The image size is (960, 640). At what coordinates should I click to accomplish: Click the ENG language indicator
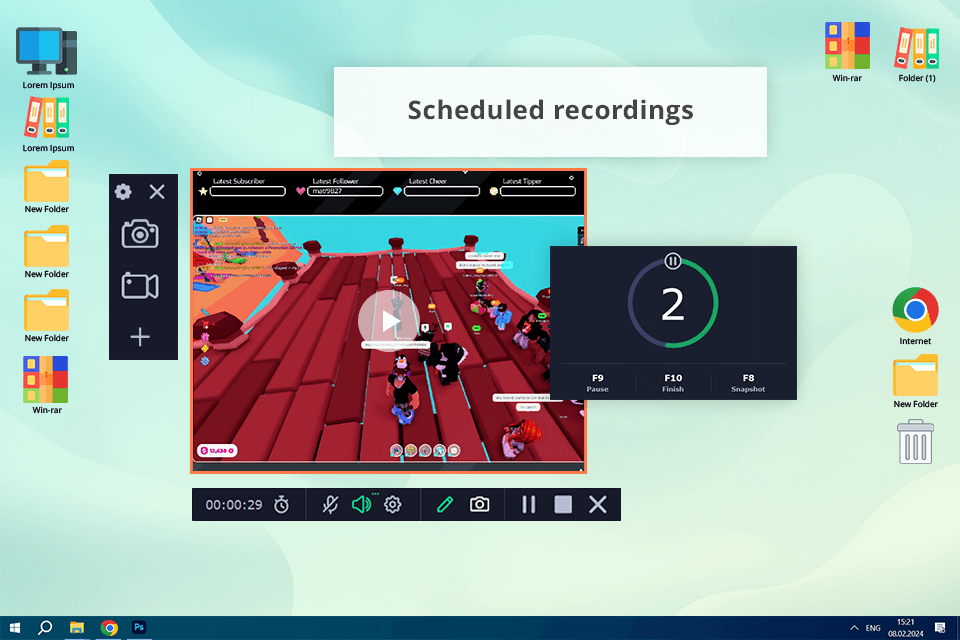coord(873,628)
